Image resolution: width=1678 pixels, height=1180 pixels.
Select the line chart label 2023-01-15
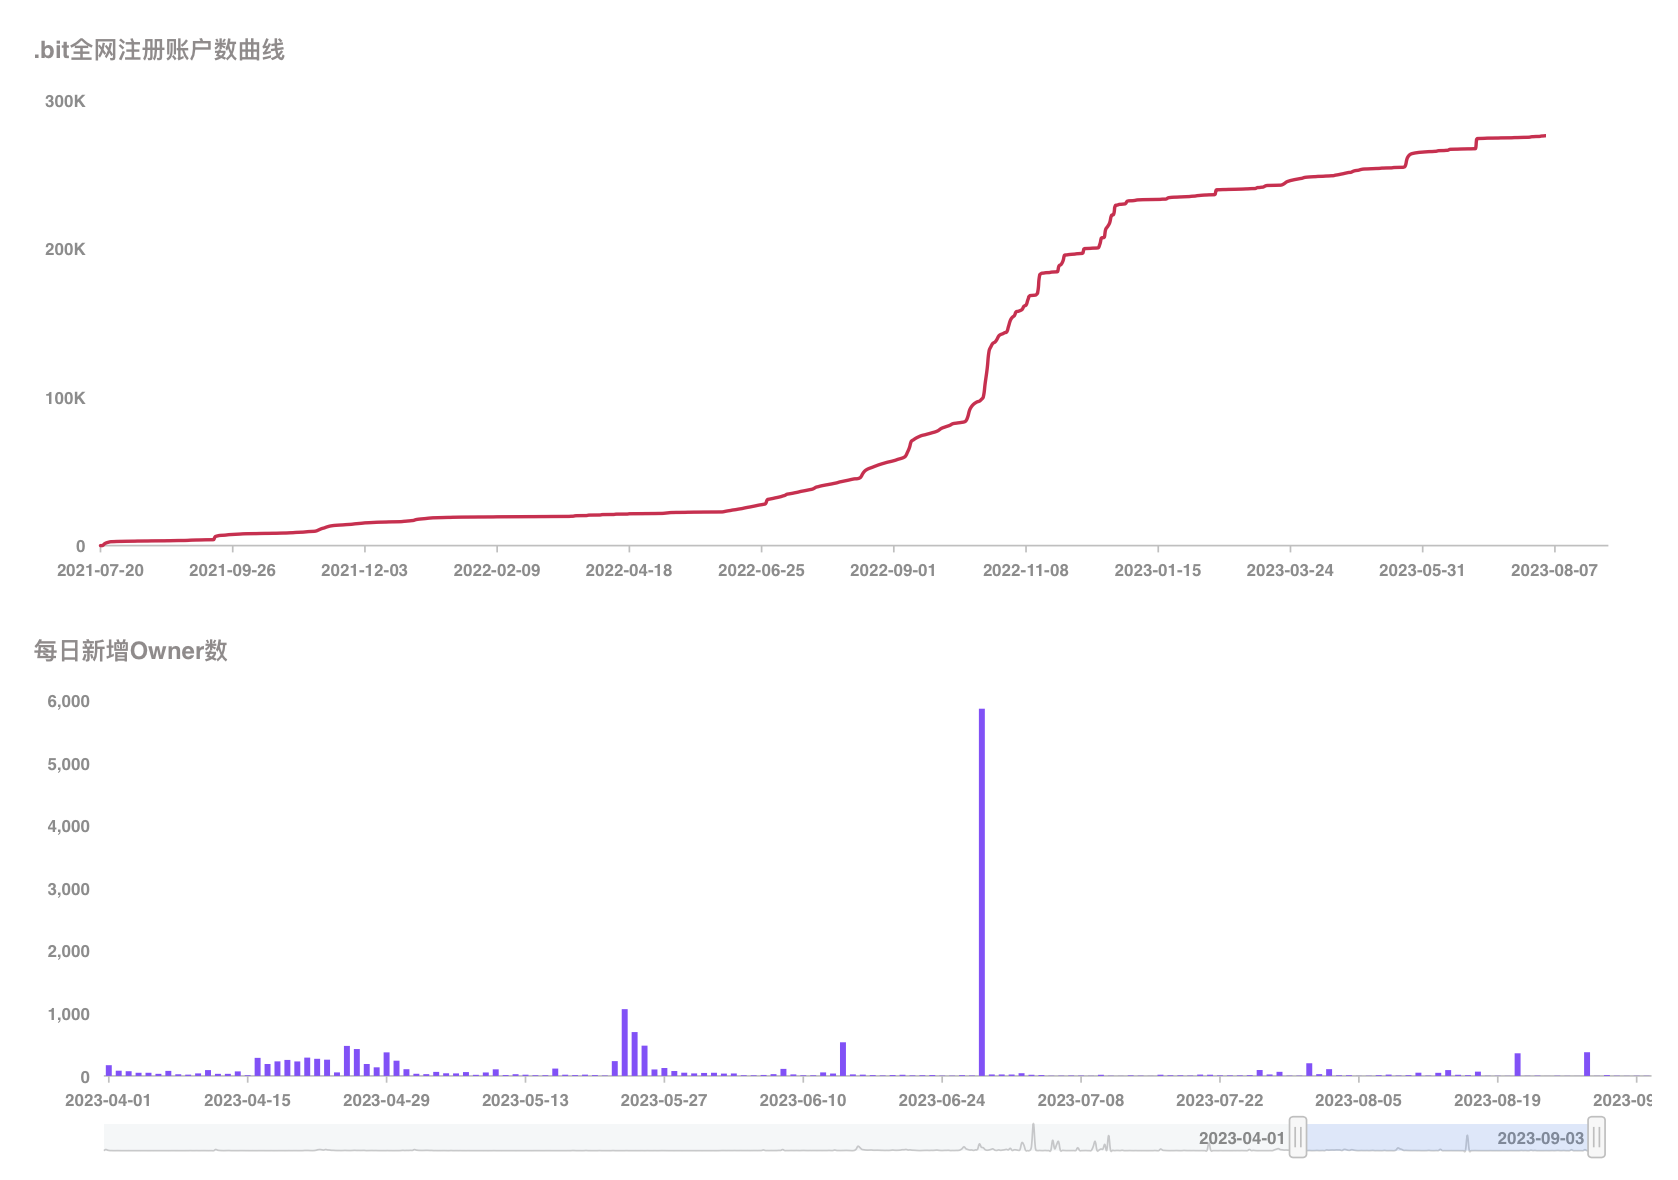click(x=1158, y=570)
